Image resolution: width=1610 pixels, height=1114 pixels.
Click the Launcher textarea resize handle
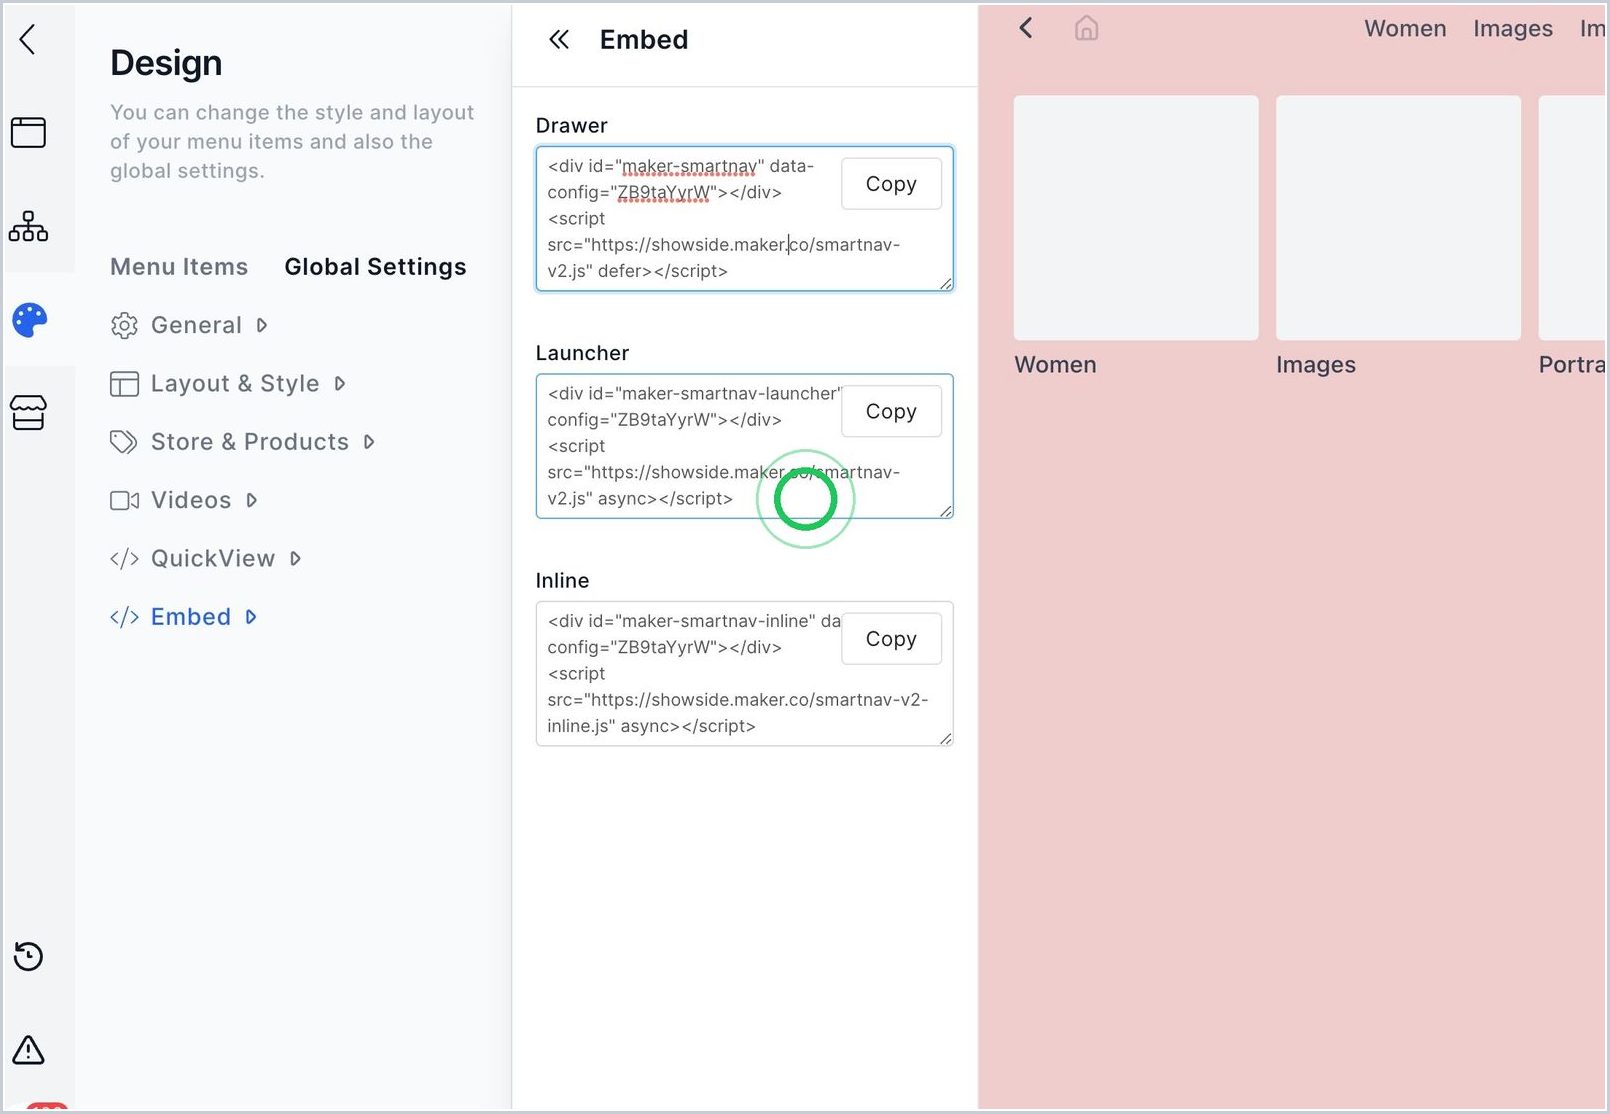[945, 511]
